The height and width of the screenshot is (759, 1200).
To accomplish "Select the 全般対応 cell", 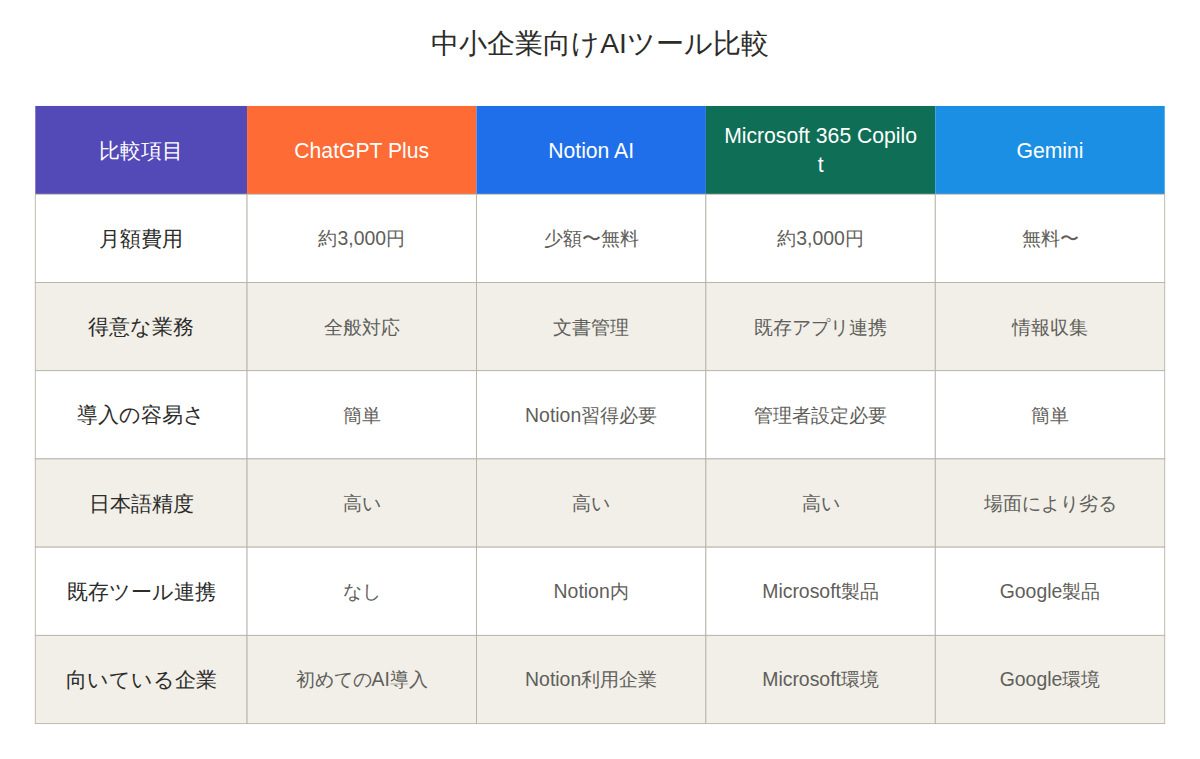I will pos(362,327).
